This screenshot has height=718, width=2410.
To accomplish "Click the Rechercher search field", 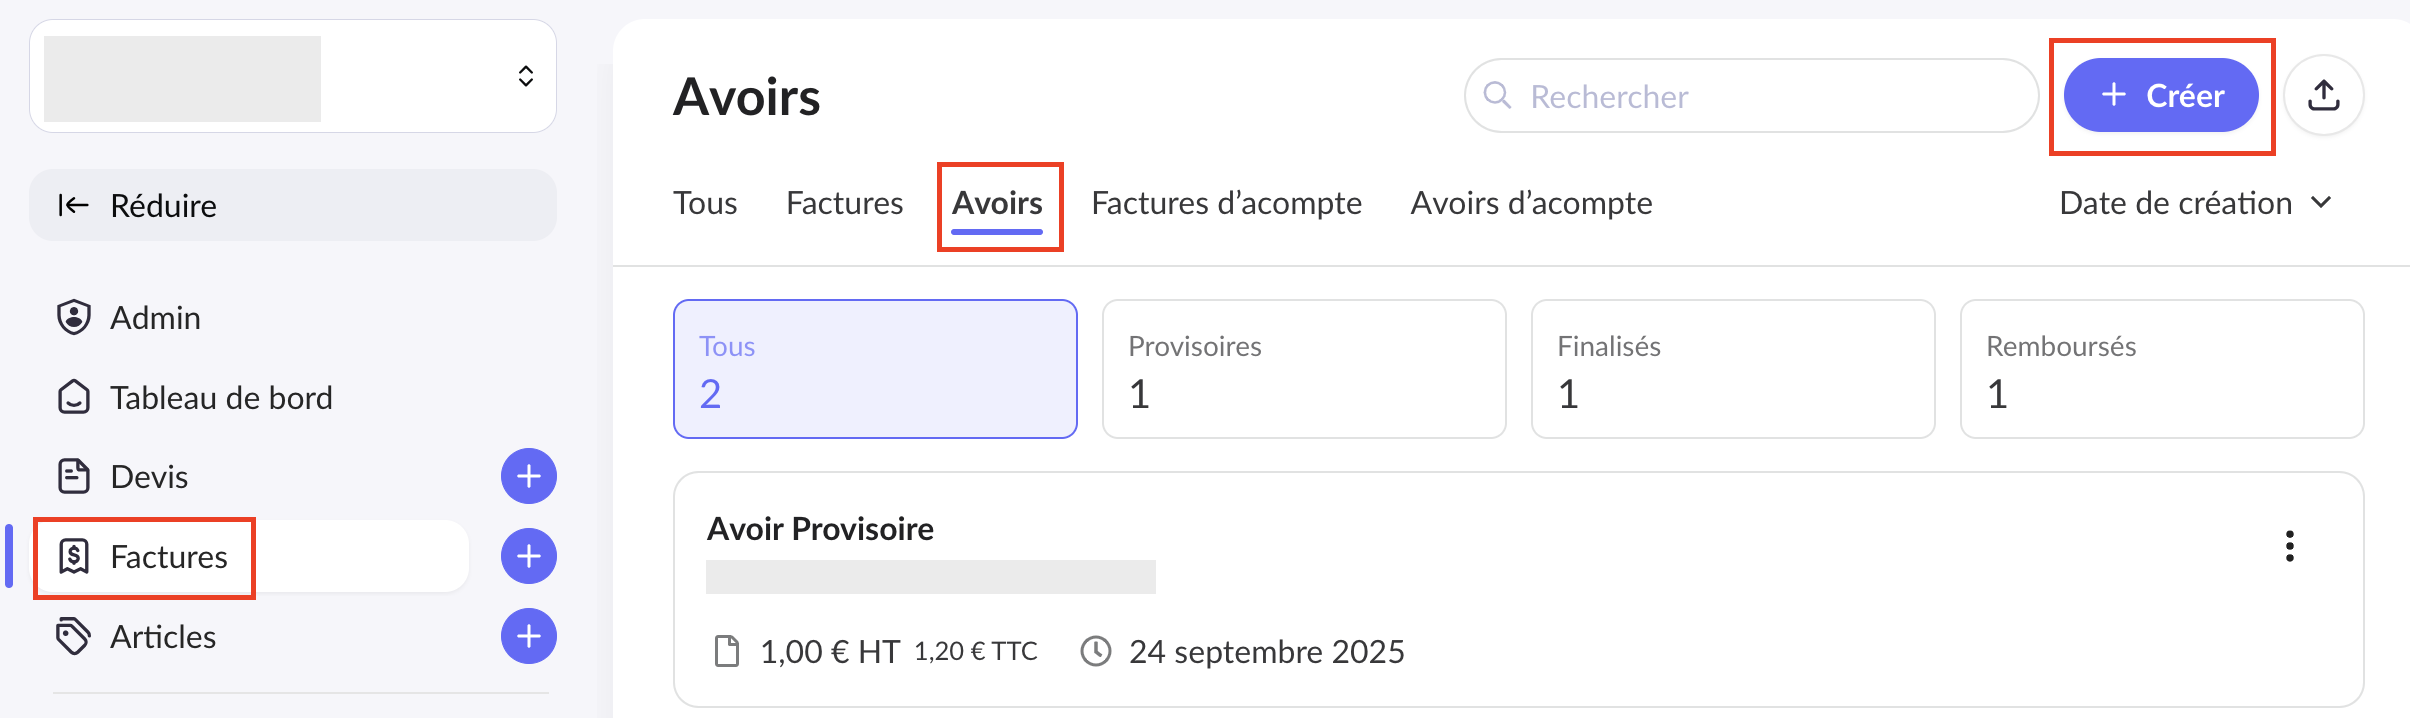I will (x=1750, y=96).
